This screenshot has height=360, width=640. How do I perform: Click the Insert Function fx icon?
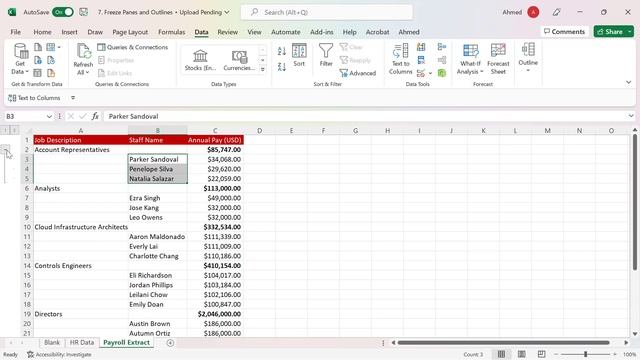(95, 116)
